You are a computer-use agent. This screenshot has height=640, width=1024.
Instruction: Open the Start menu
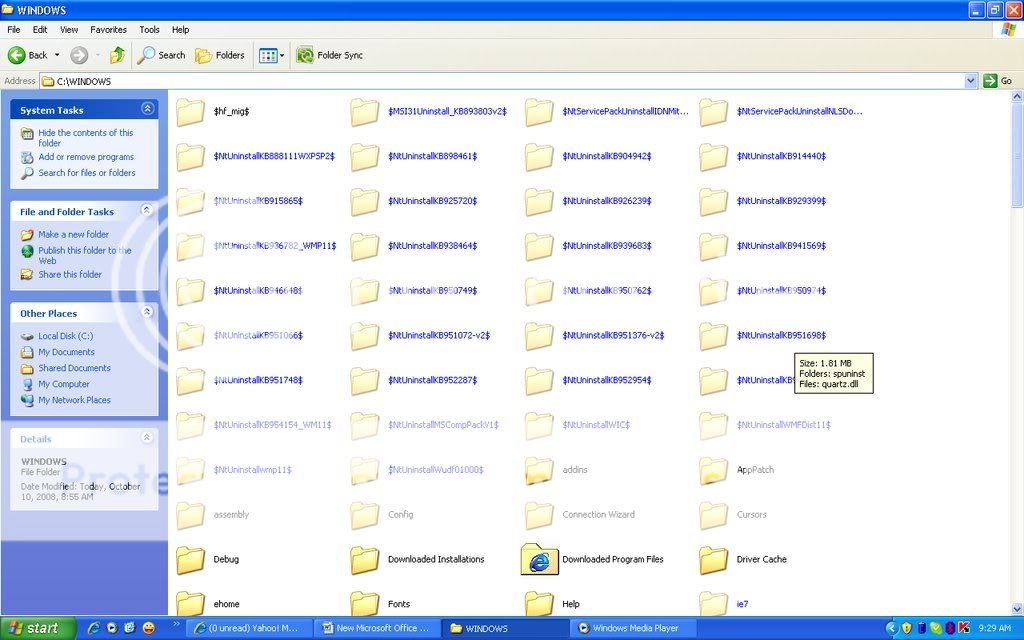38,628
